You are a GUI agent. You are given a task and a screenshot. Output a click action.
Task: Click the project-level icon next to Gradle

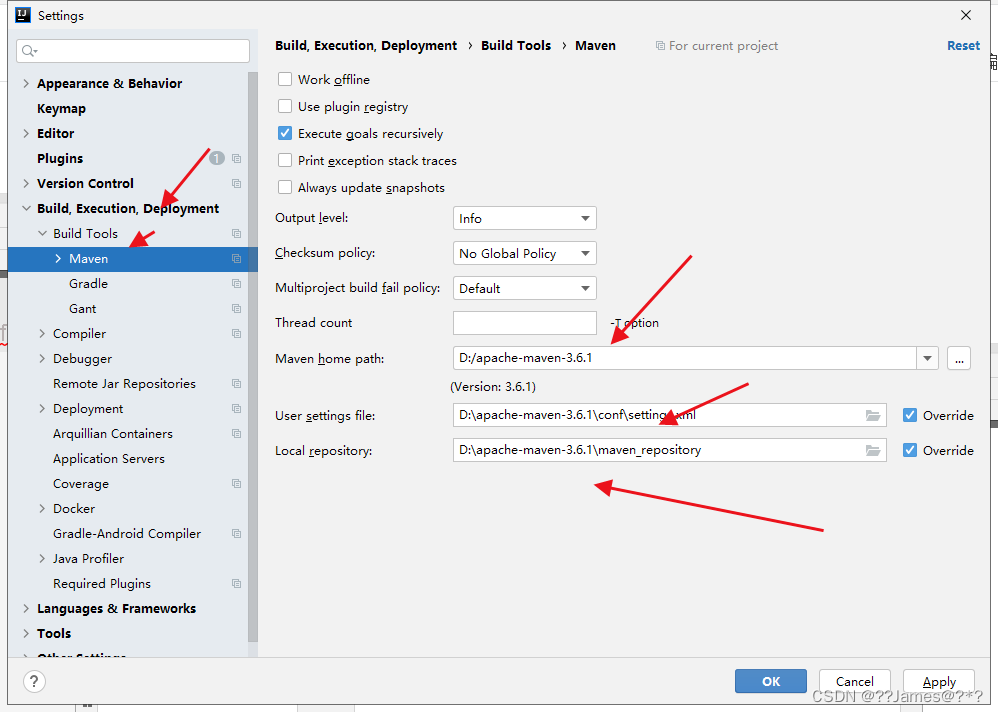[237, 283]
